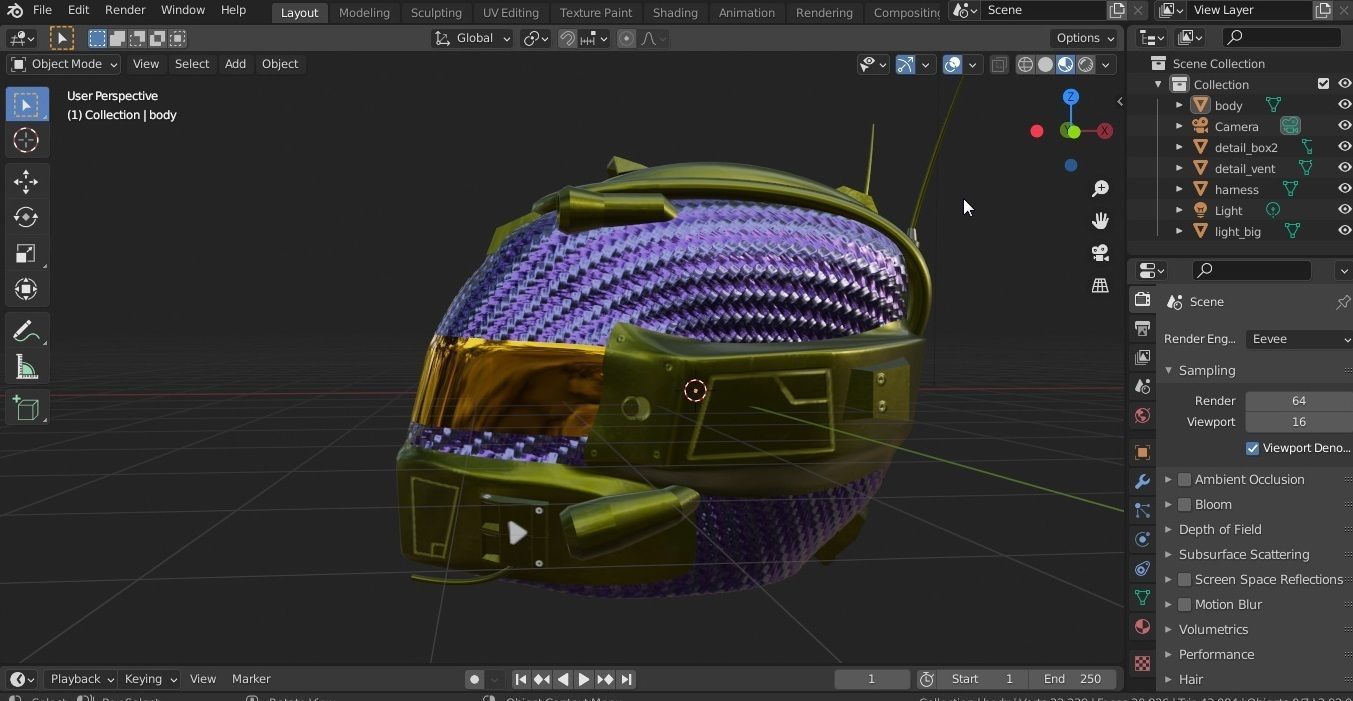The height and width of the screenshot is (701, 1353).
Task: Open the Texture properties tab
Action: [1142, 663]
